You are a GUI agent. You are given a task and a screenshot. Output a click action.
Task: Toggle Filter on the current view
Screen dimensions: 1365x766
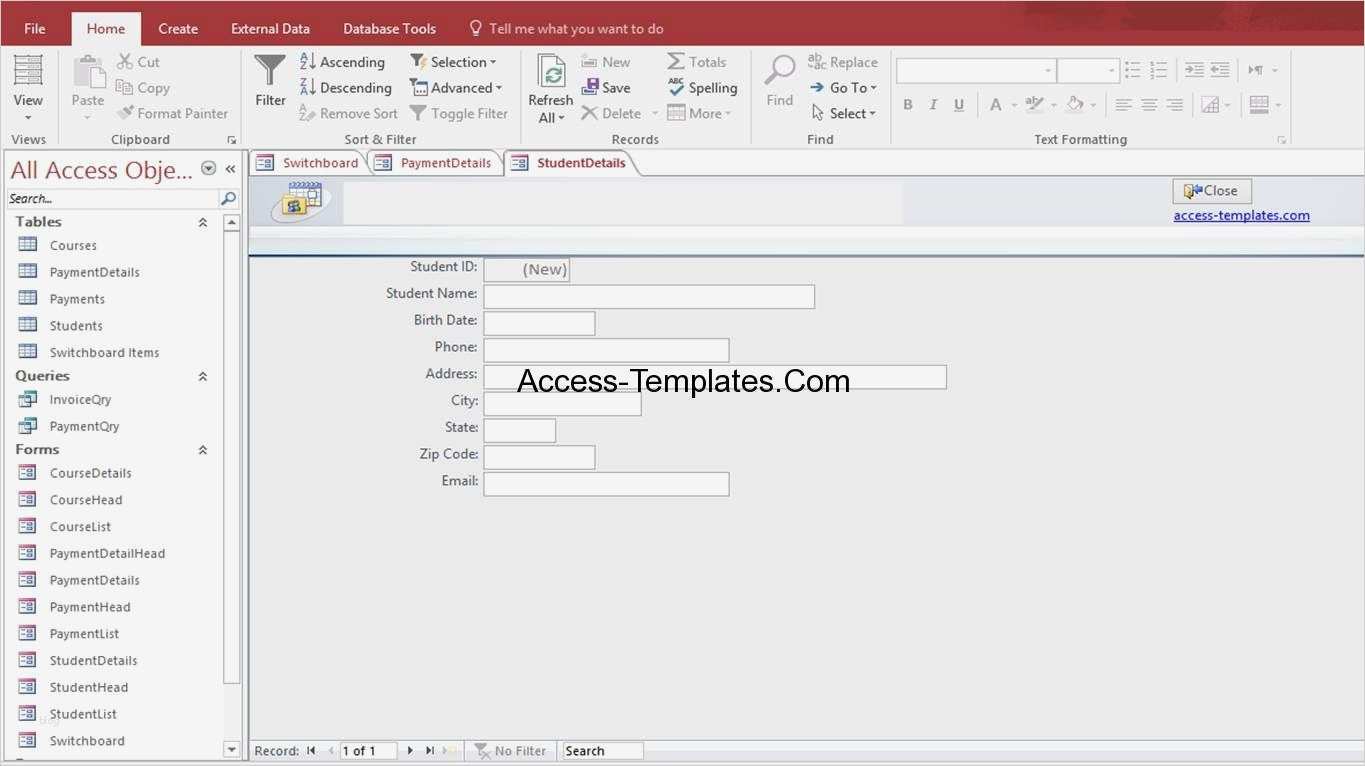[x=459, y=113]
